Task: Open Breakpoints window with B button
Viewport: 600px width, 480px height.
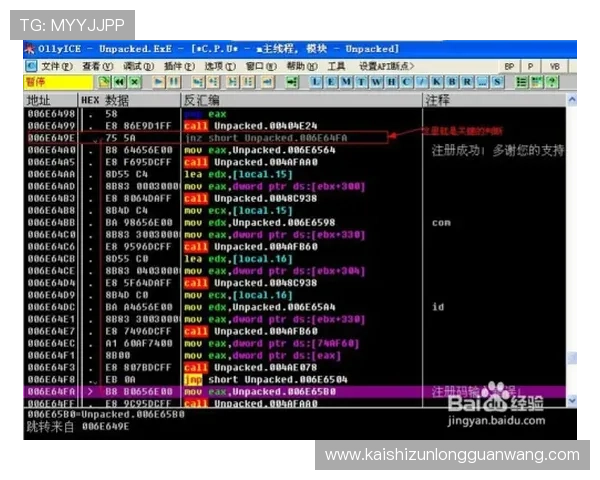Action: click(452, 82)
